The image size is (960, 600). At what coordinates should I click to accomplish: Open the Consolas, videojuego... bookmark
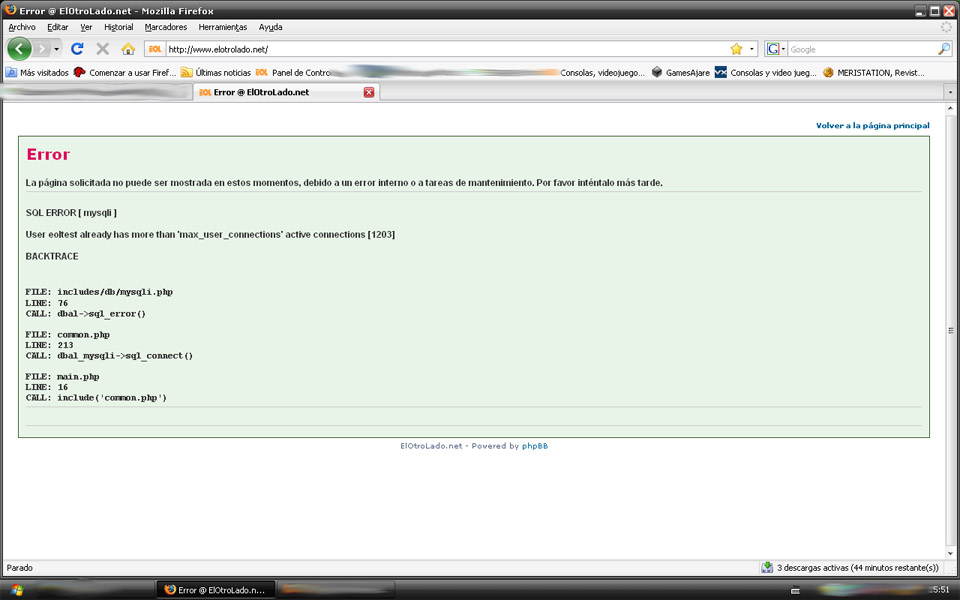coord(602,72)
